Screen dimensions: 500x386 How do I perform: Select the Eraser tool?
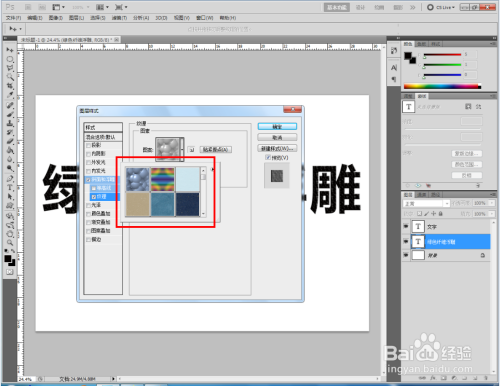point(10,141)
